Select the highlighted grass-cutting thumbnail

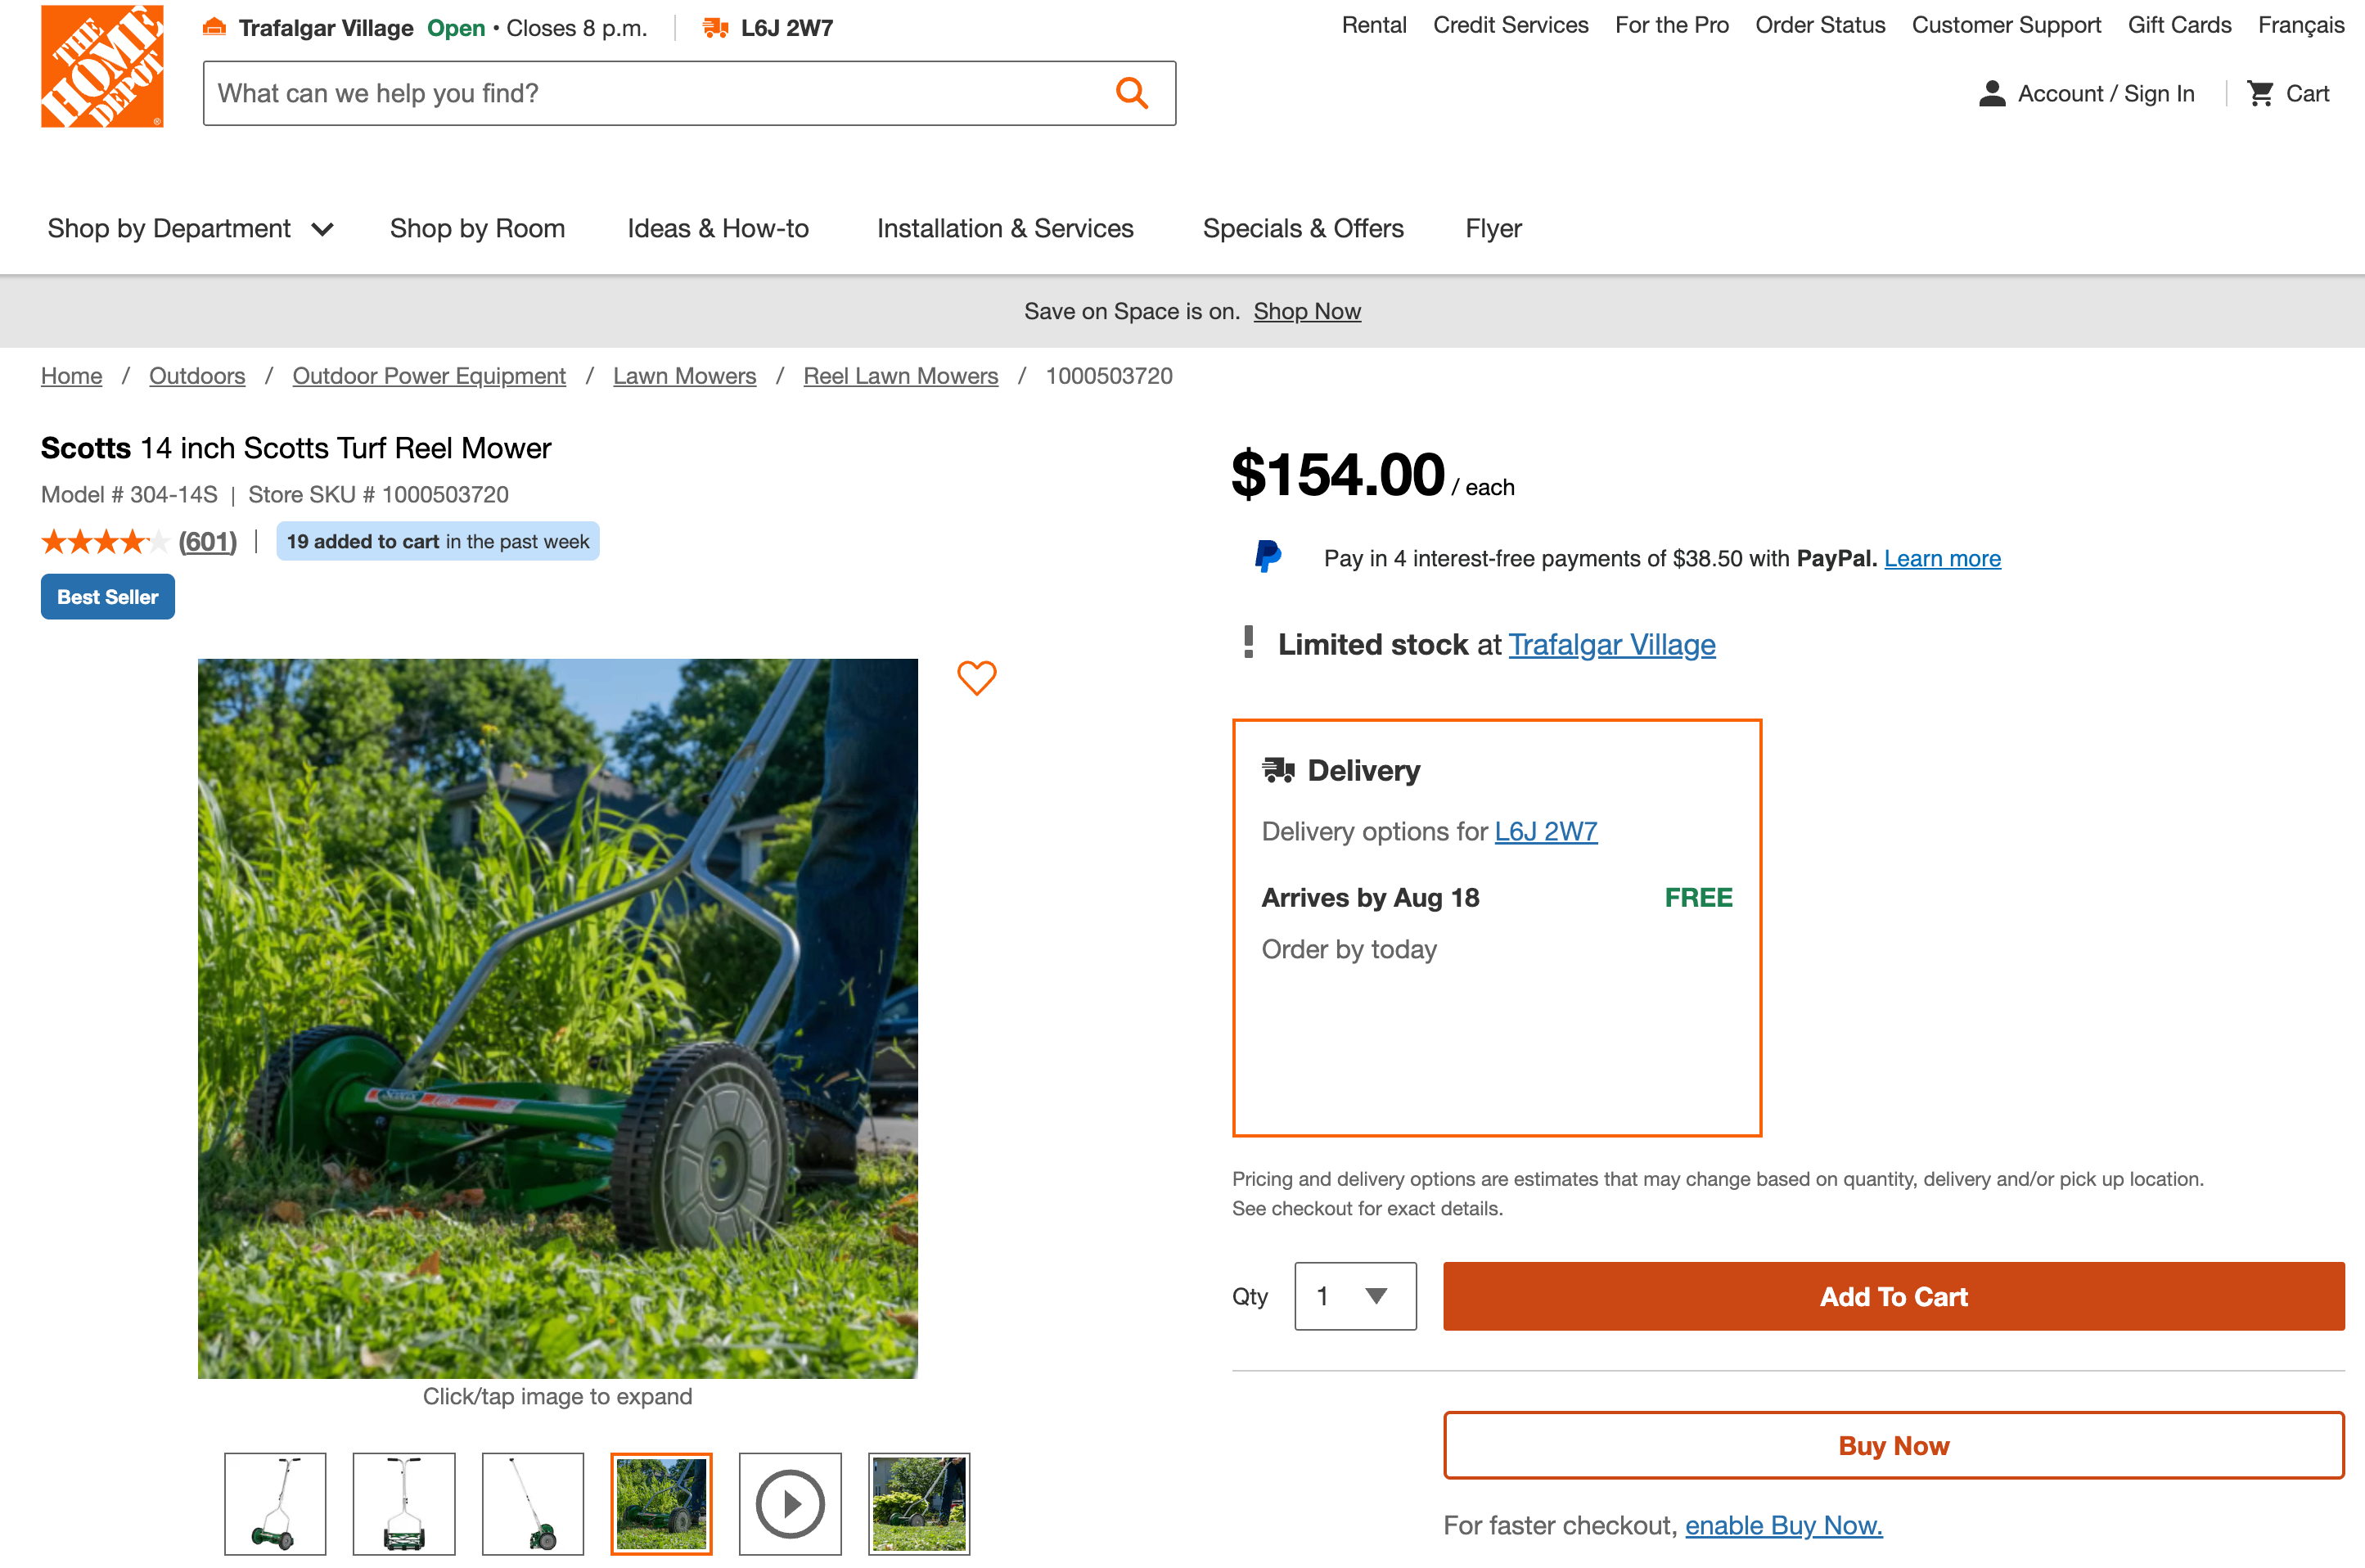tap(661, 1503)
